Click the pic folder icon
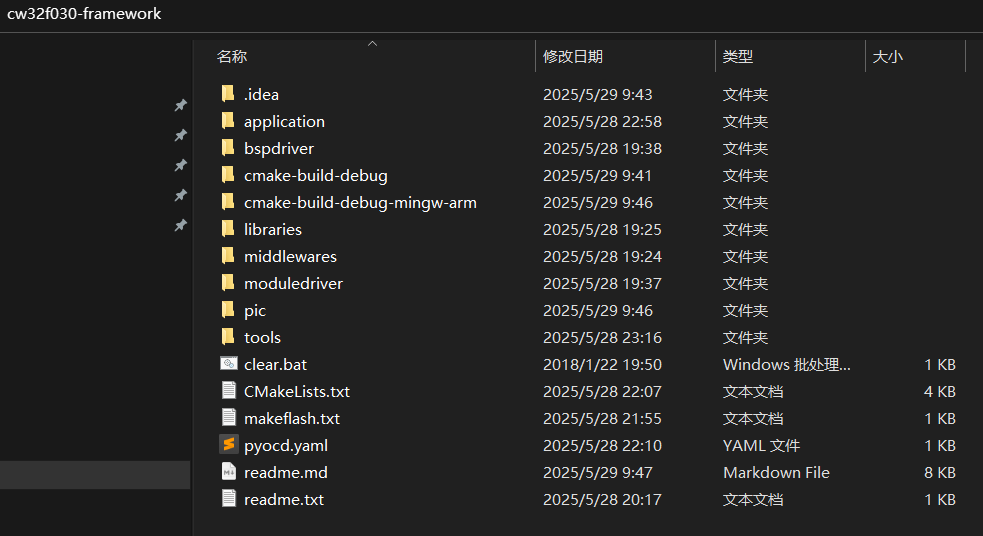Screen dimensions: 983x536 point(228,310)
